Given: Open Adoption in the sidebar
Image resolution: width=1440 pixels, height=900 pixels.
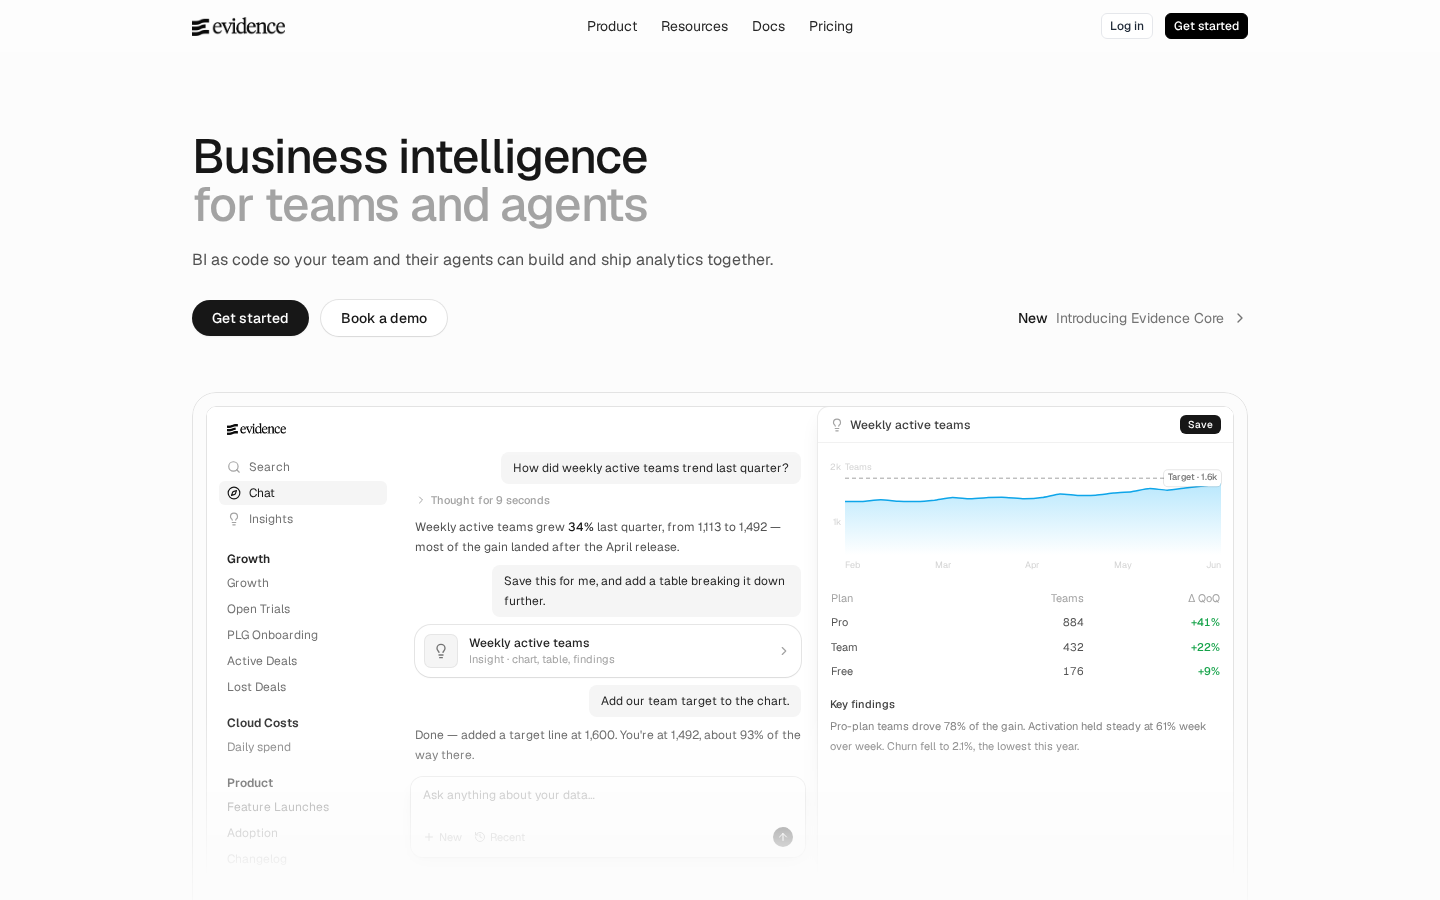Looking at the screenshot, I should point(252,833).
